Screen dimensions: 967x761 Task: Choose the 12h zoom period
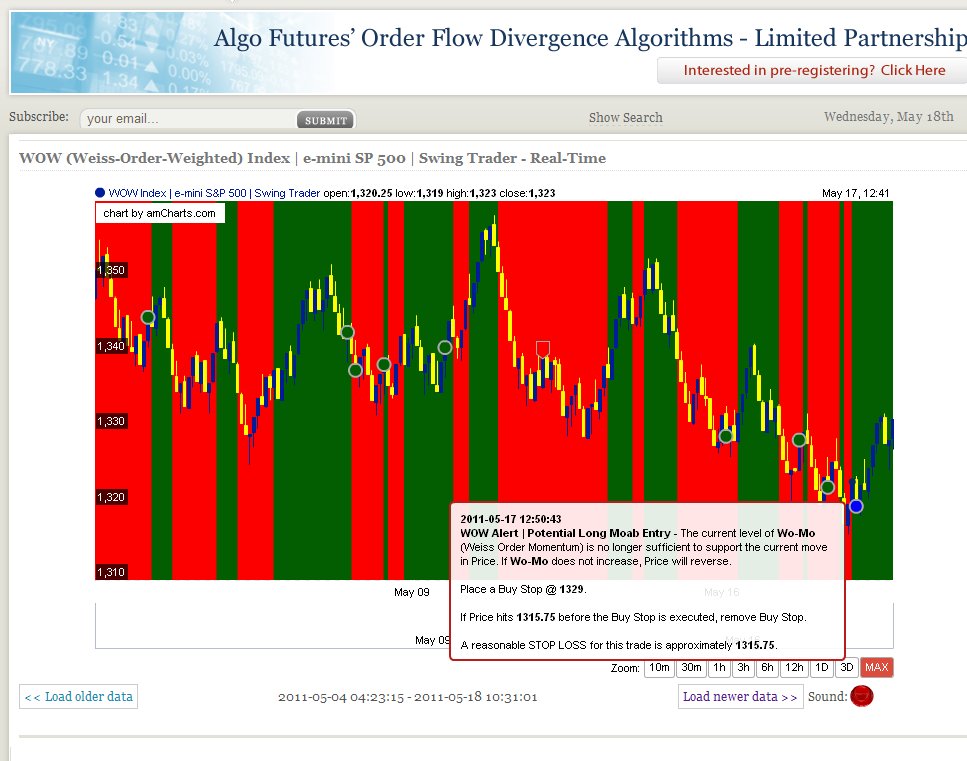click(794, 667)
